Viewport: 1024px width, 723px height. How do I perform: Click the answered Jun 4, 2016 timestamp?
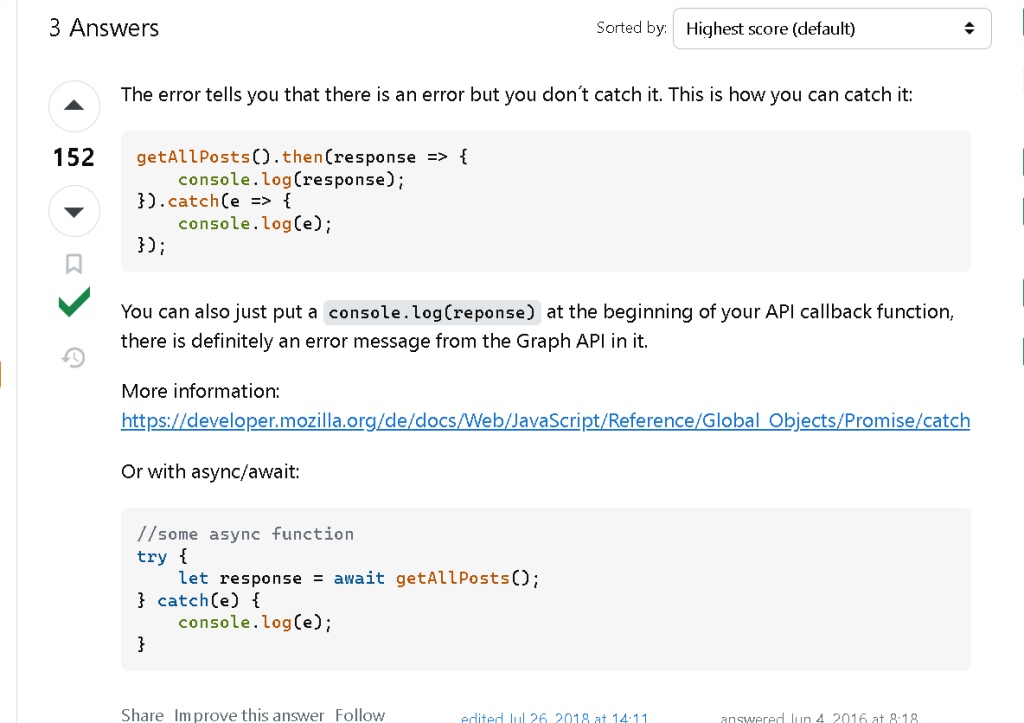pos(819,718)
